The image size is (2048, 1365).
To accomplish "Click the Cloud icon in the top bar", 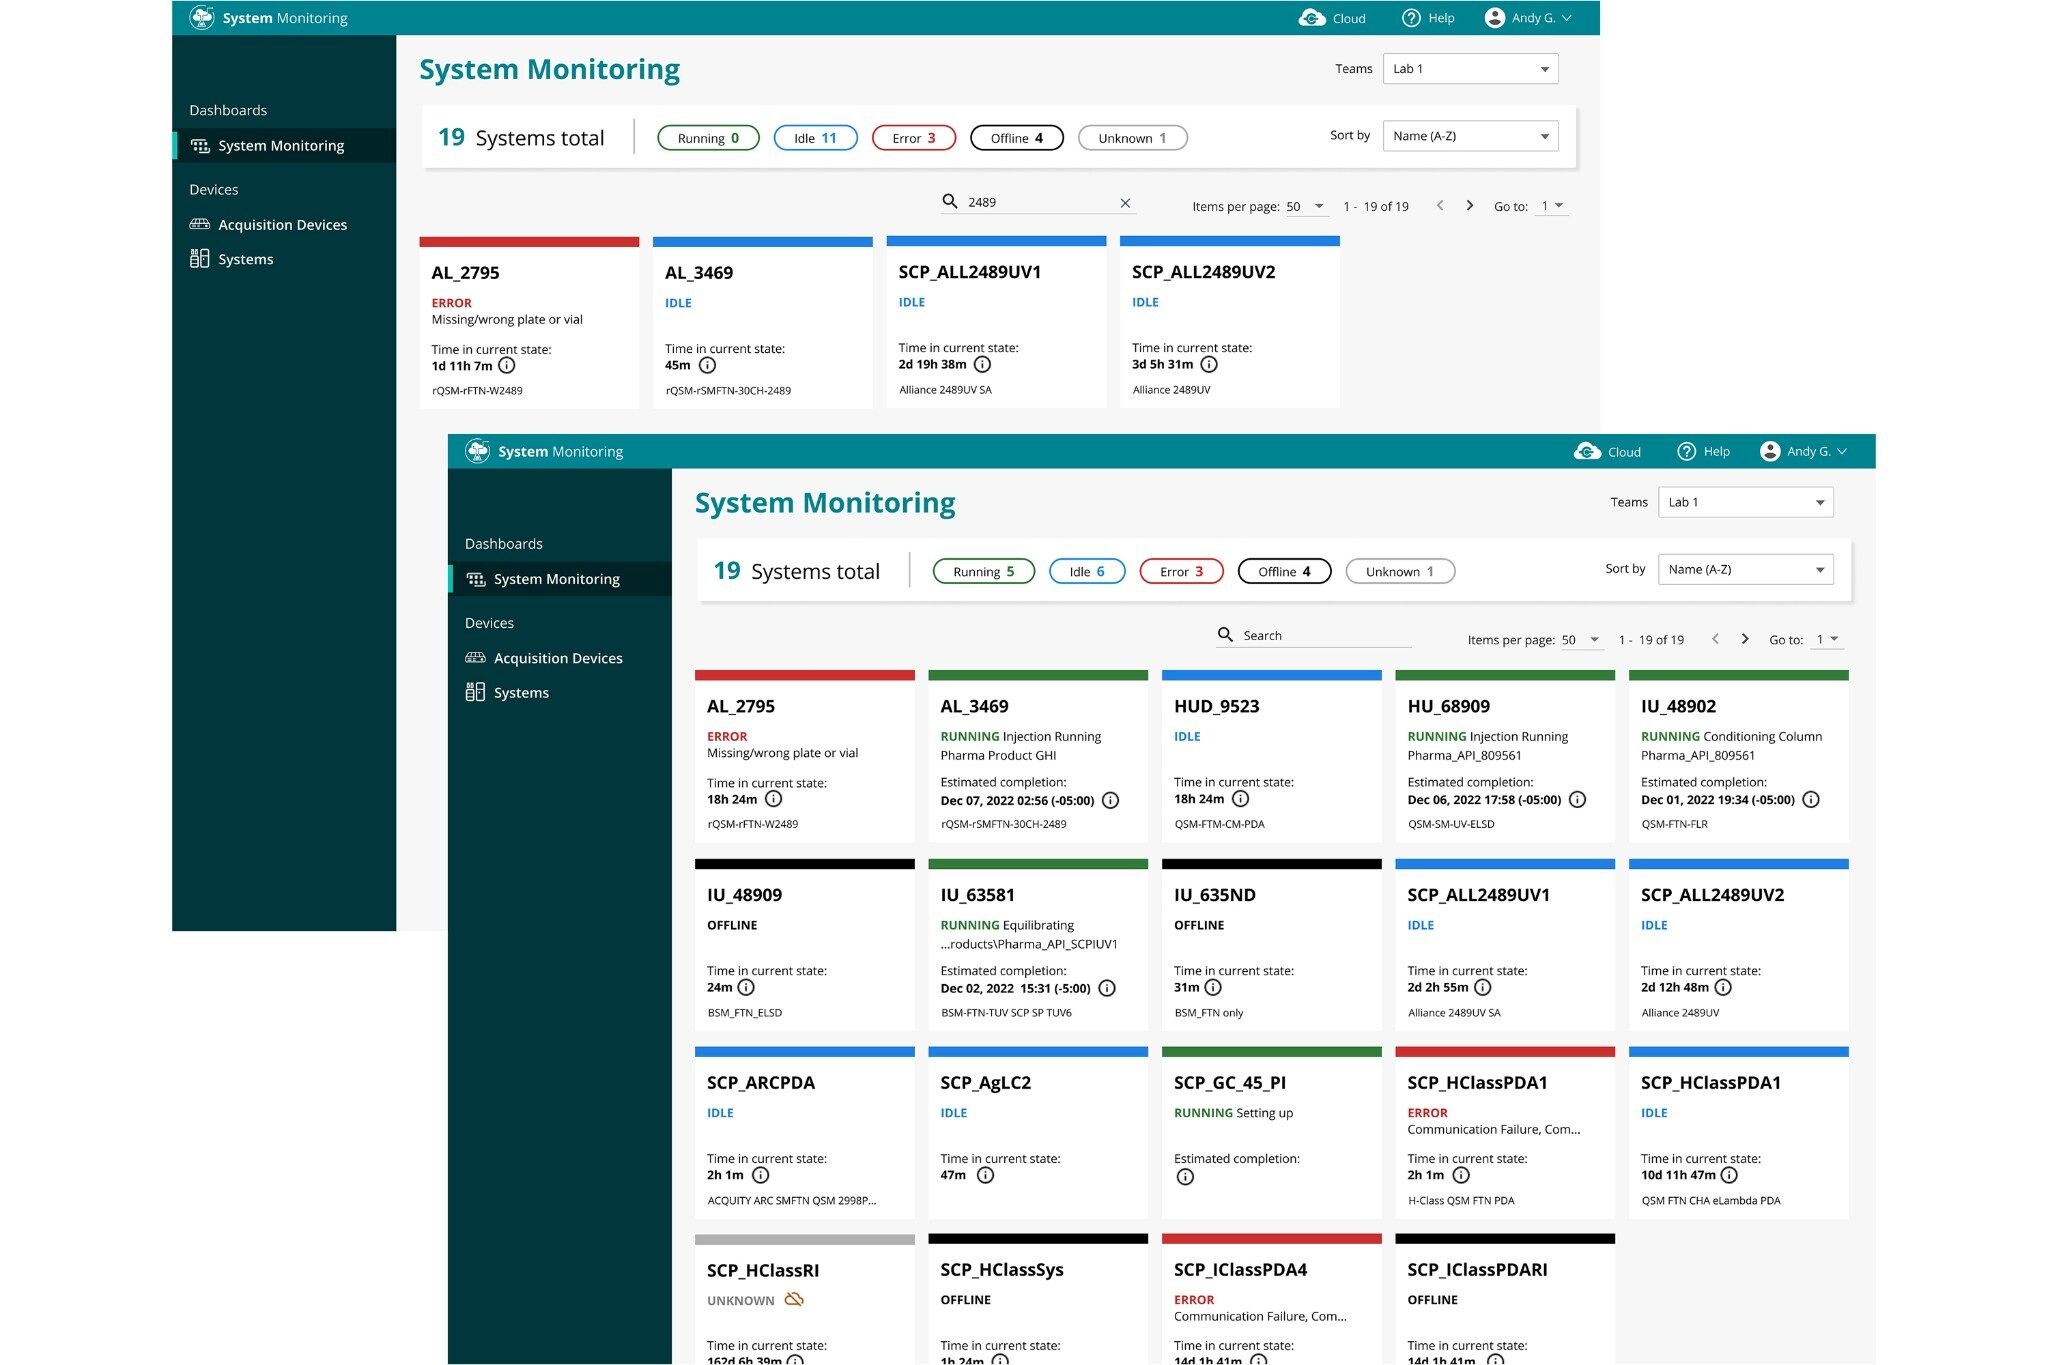I will click(x=1587, y=451).
